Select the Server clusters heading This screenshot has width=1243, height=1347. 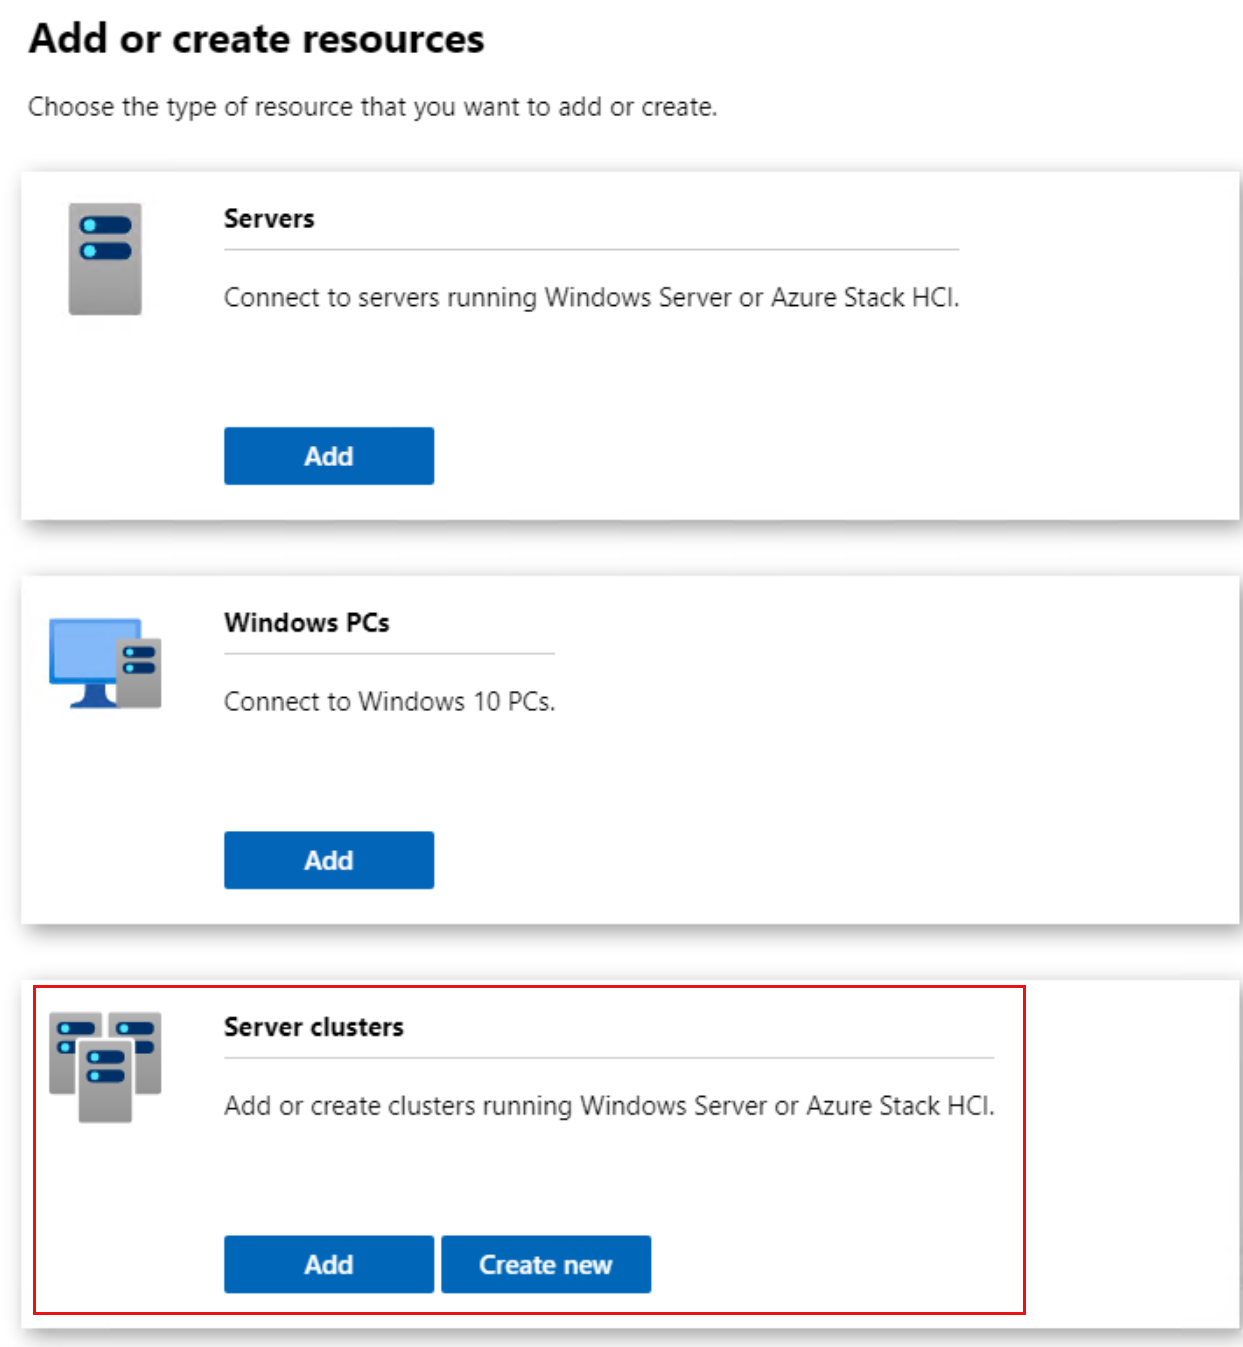tap(313, 1027)
